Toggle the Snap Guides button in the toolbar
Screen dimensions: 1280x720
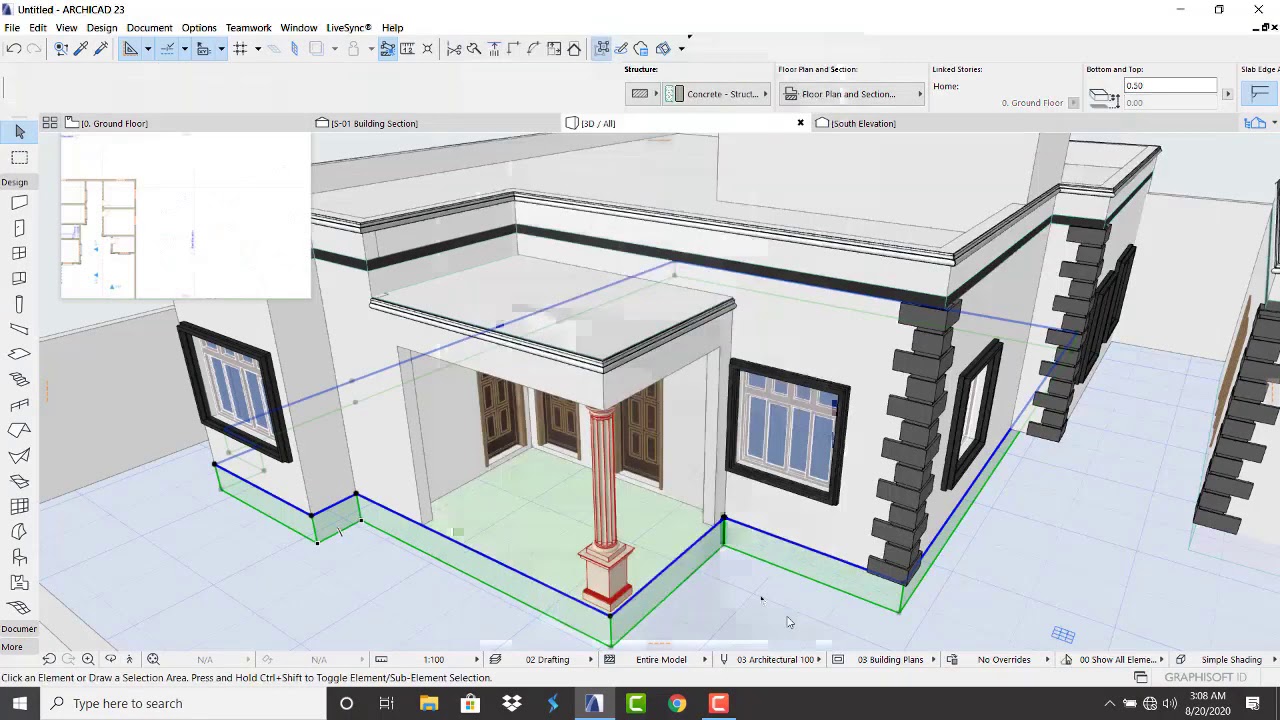[x=167, y=48]
